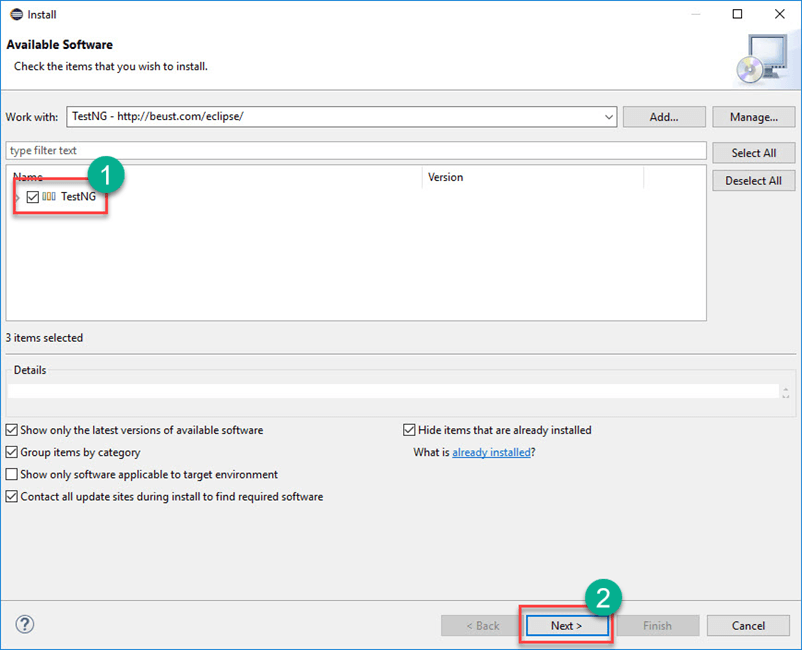Enable Show only software applicable to target environment

click(13, 474)
